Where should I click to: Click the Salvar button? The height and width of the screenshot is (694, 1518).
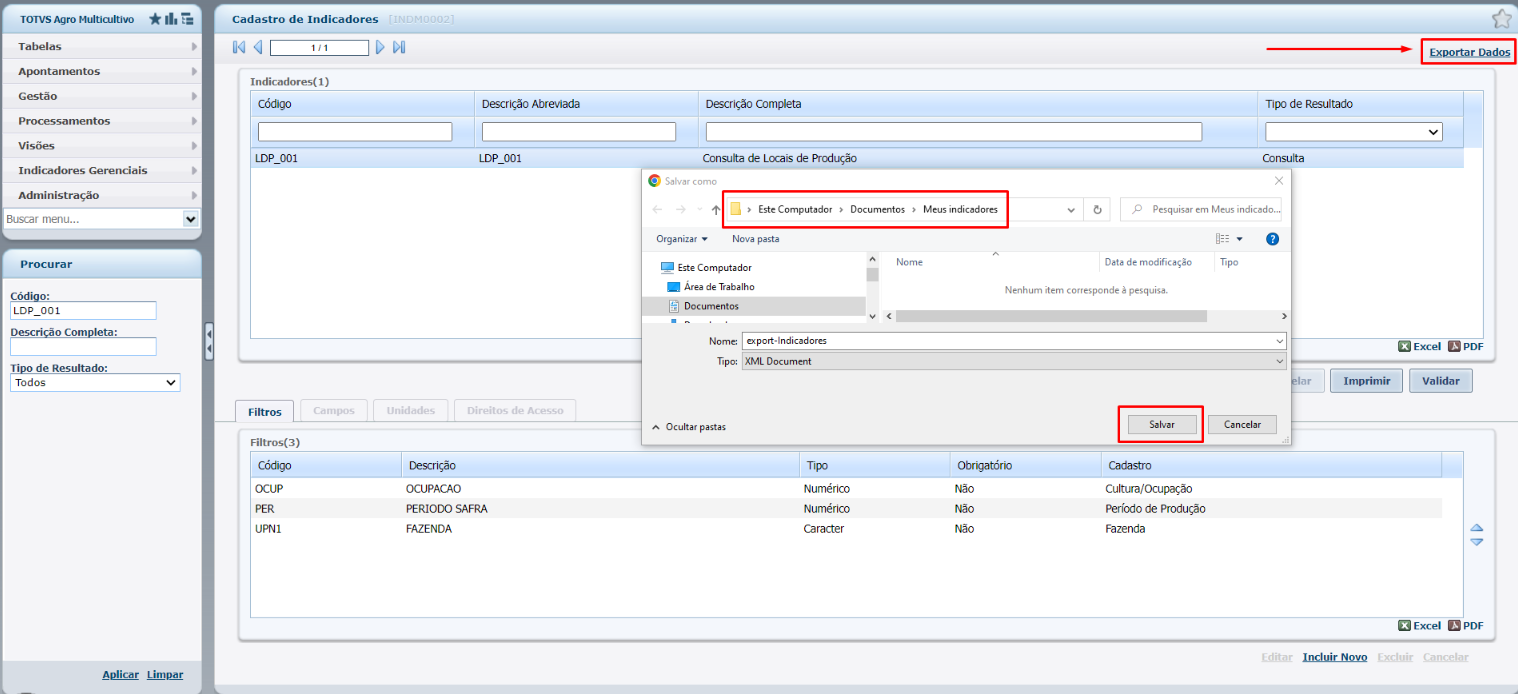[x=1162, y=425]
